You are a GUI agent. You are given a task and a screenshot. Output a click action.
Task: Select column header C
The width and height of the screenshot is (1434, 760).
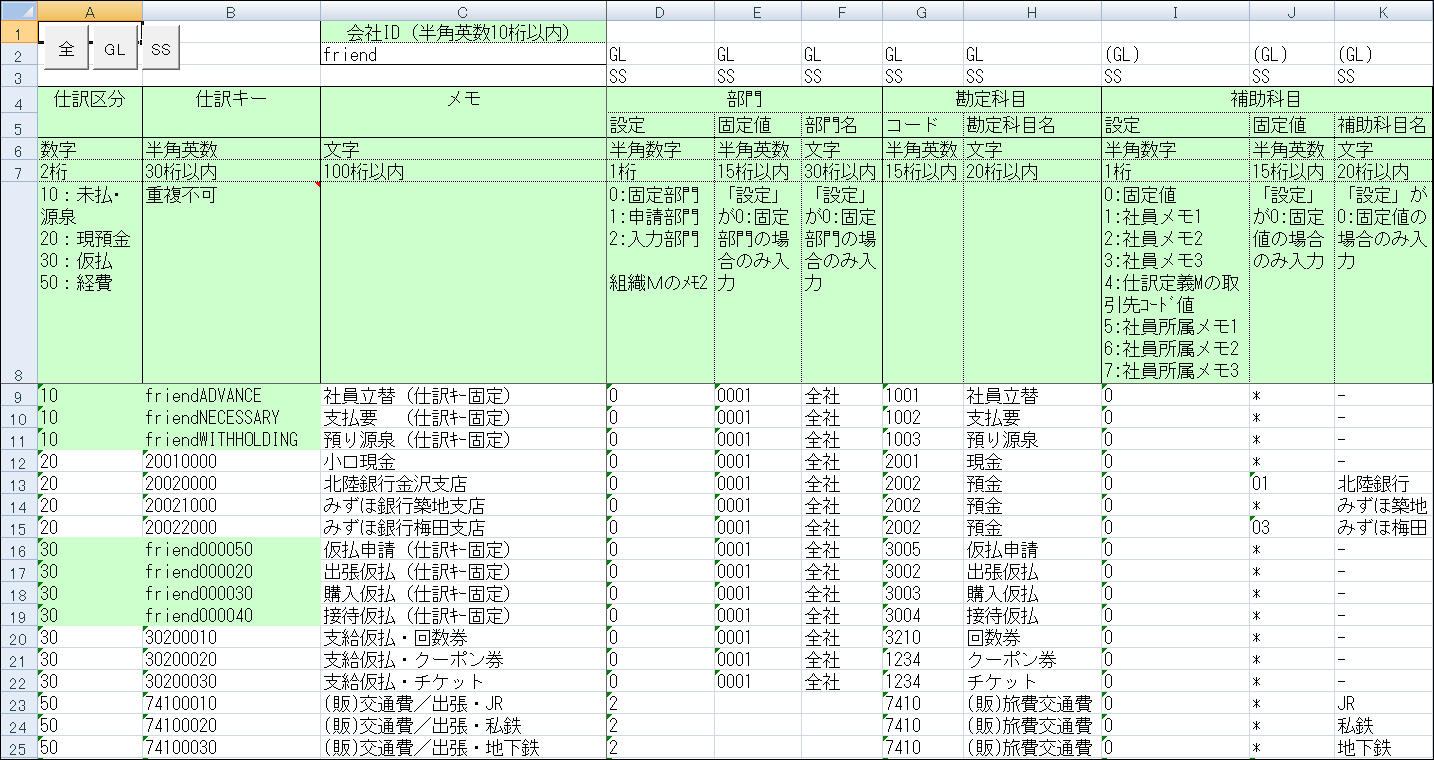463,11
